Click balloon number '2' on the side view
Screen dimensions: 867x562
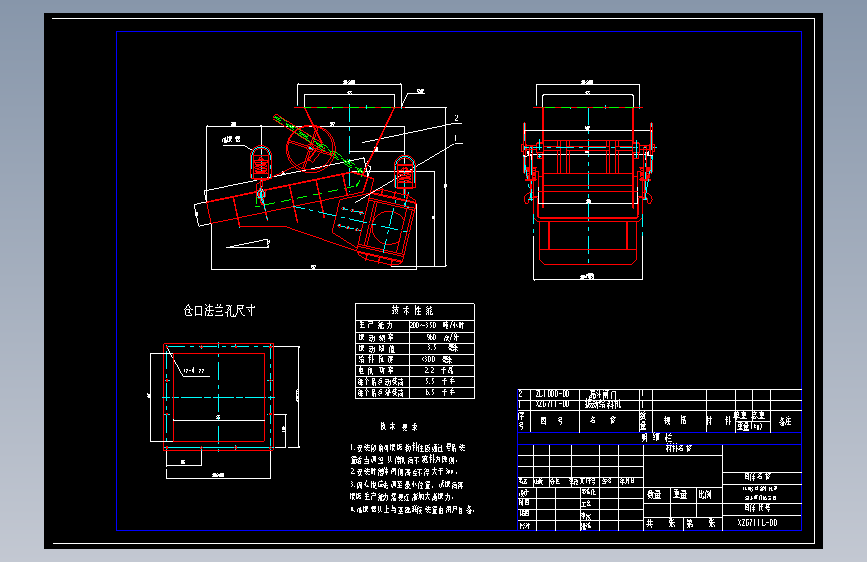click(456, 118)
